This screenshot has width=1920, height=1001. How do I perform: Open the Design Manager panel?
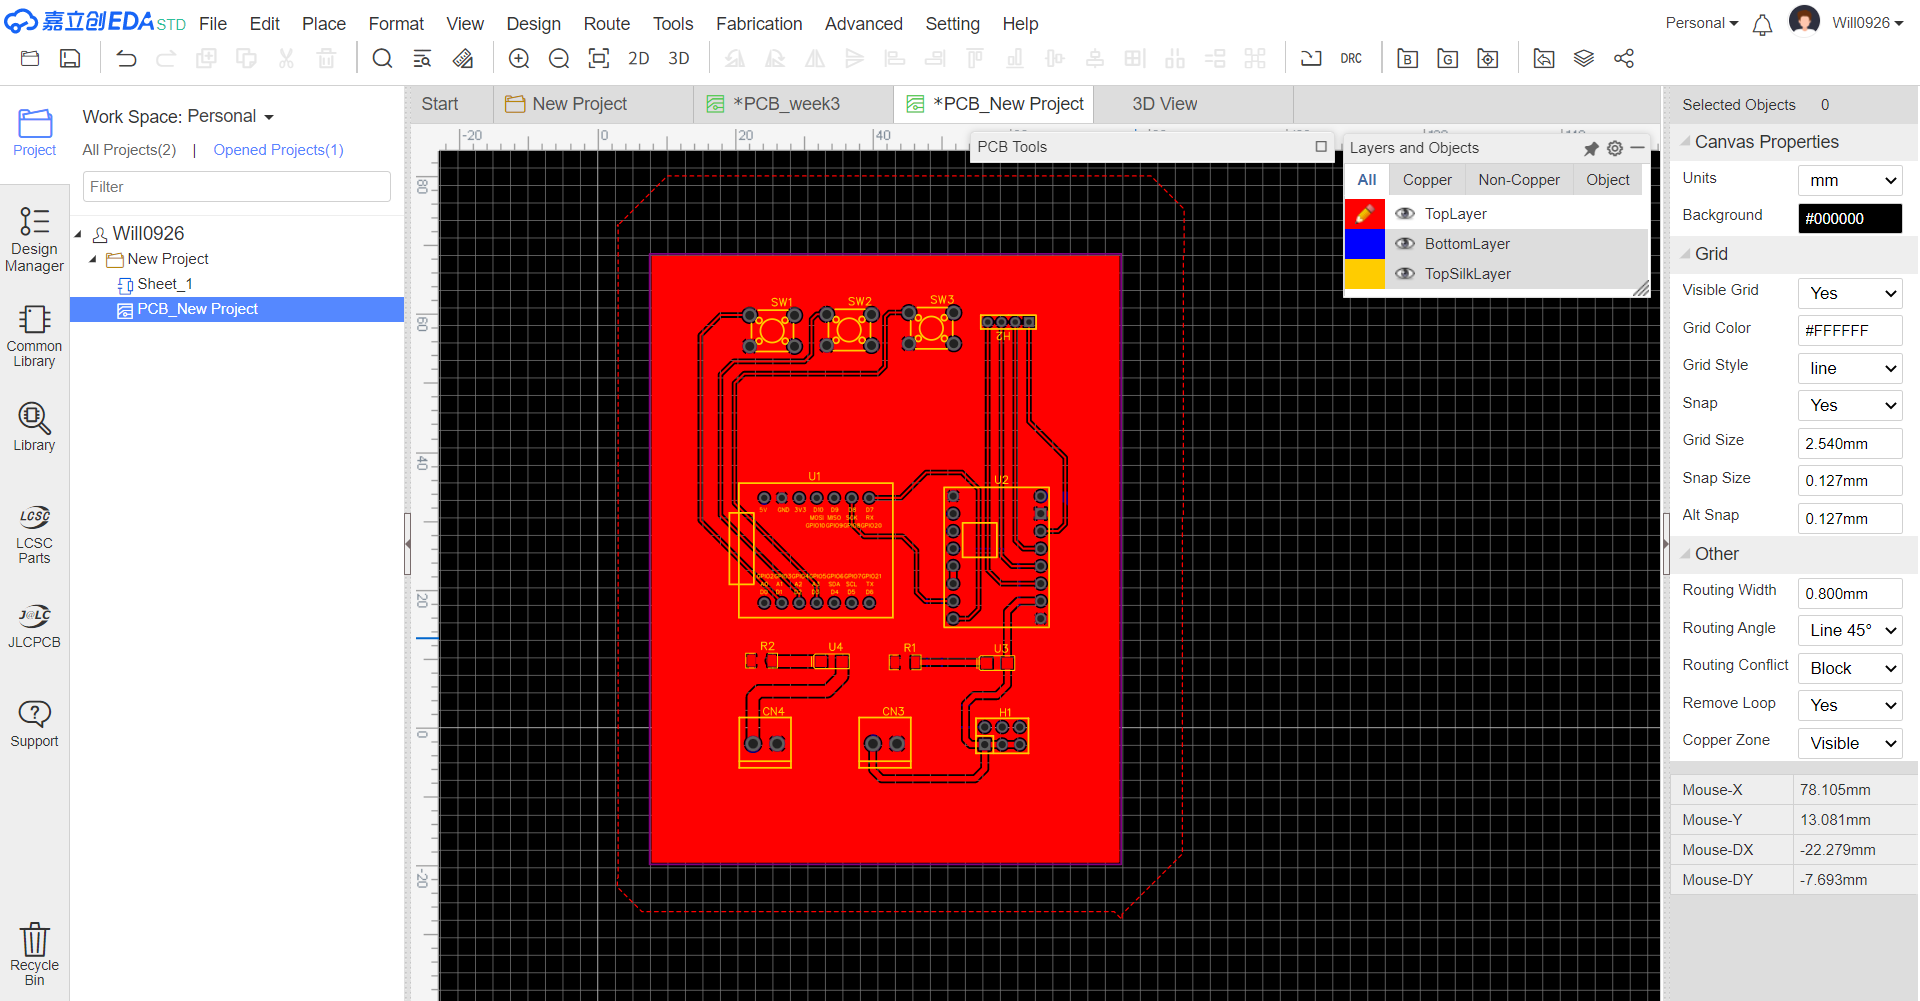[34, 239]
